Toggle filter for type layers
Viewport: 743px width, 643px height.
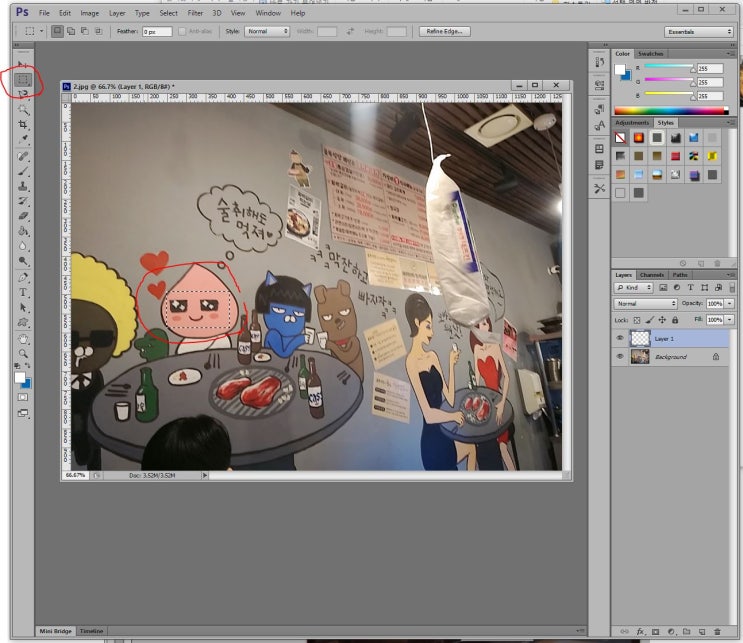tap(690, 288)
